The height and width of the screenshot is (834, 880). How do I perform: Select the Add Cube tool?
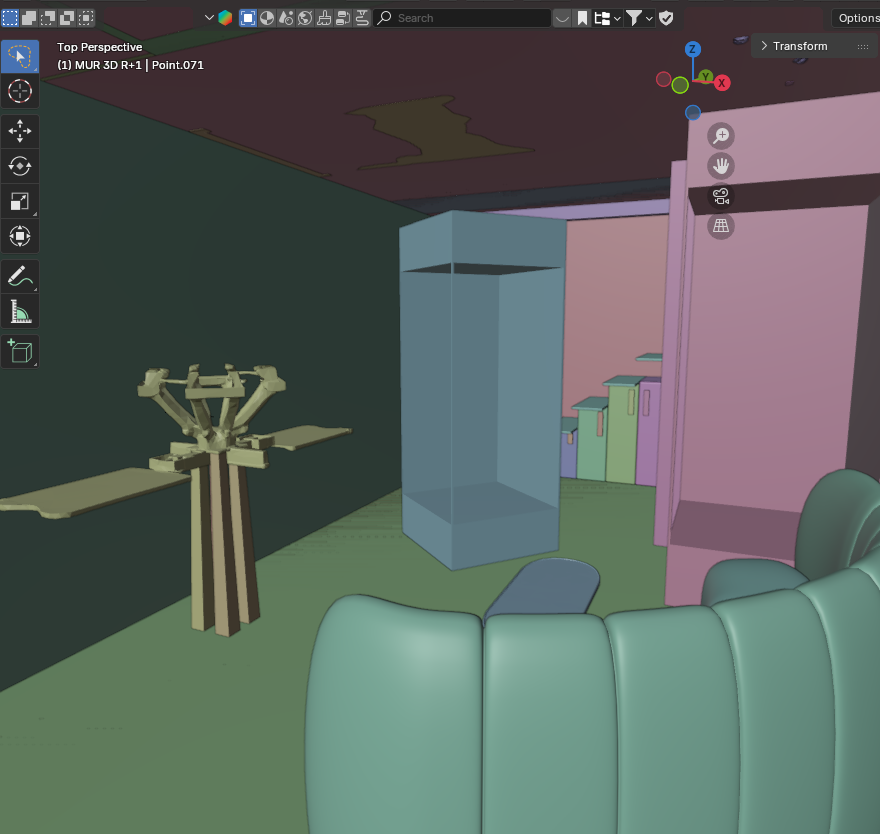click(20, 351)
